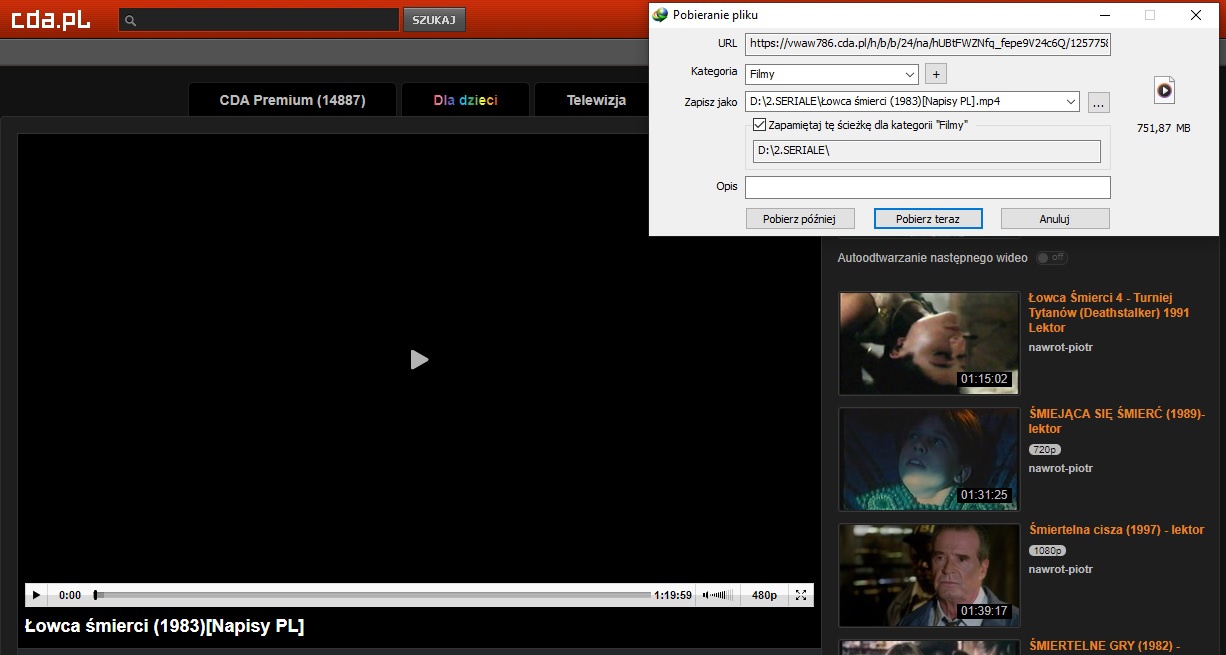Click the Opis description field
This screenshot has width=1226, height=655.
point(928,187)
